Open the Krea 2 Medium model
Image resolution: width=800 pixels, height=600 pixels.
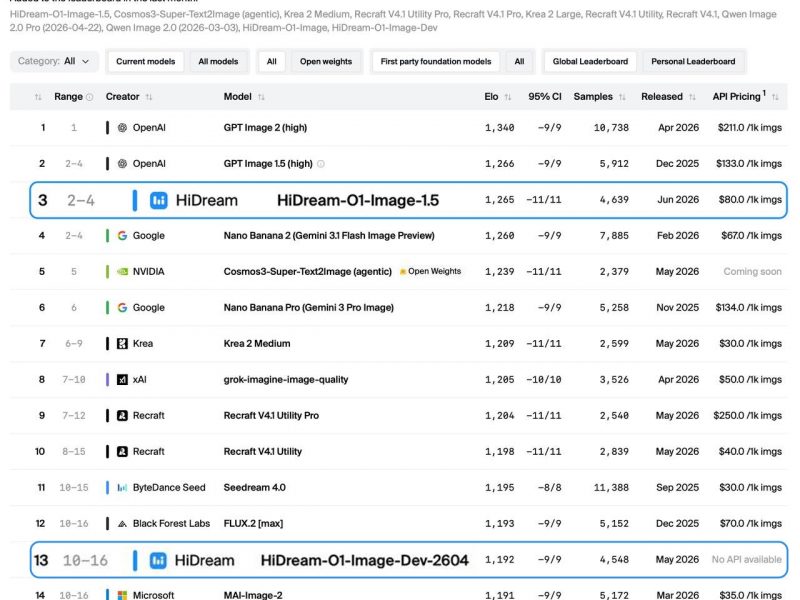[x=257, y=343]
